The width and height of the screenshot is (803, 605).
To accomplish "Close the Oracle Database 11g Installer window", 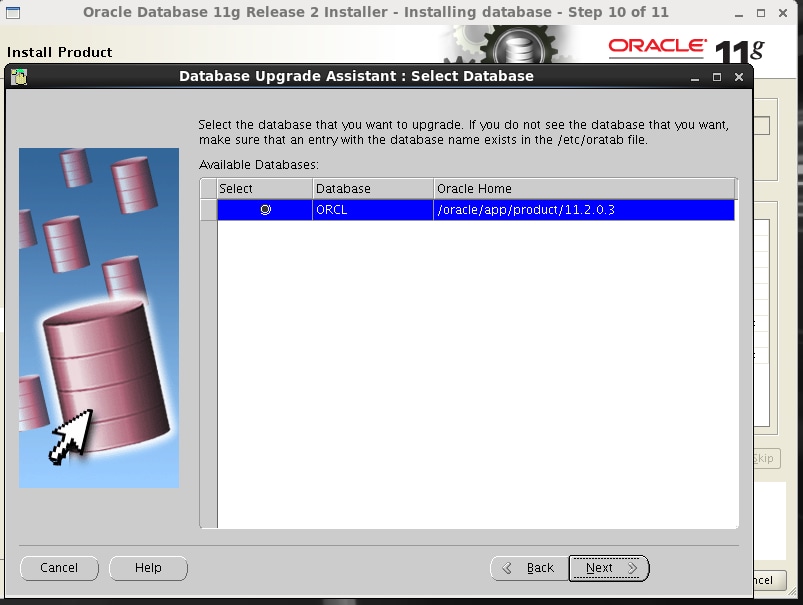I will [x=783, y=13].
